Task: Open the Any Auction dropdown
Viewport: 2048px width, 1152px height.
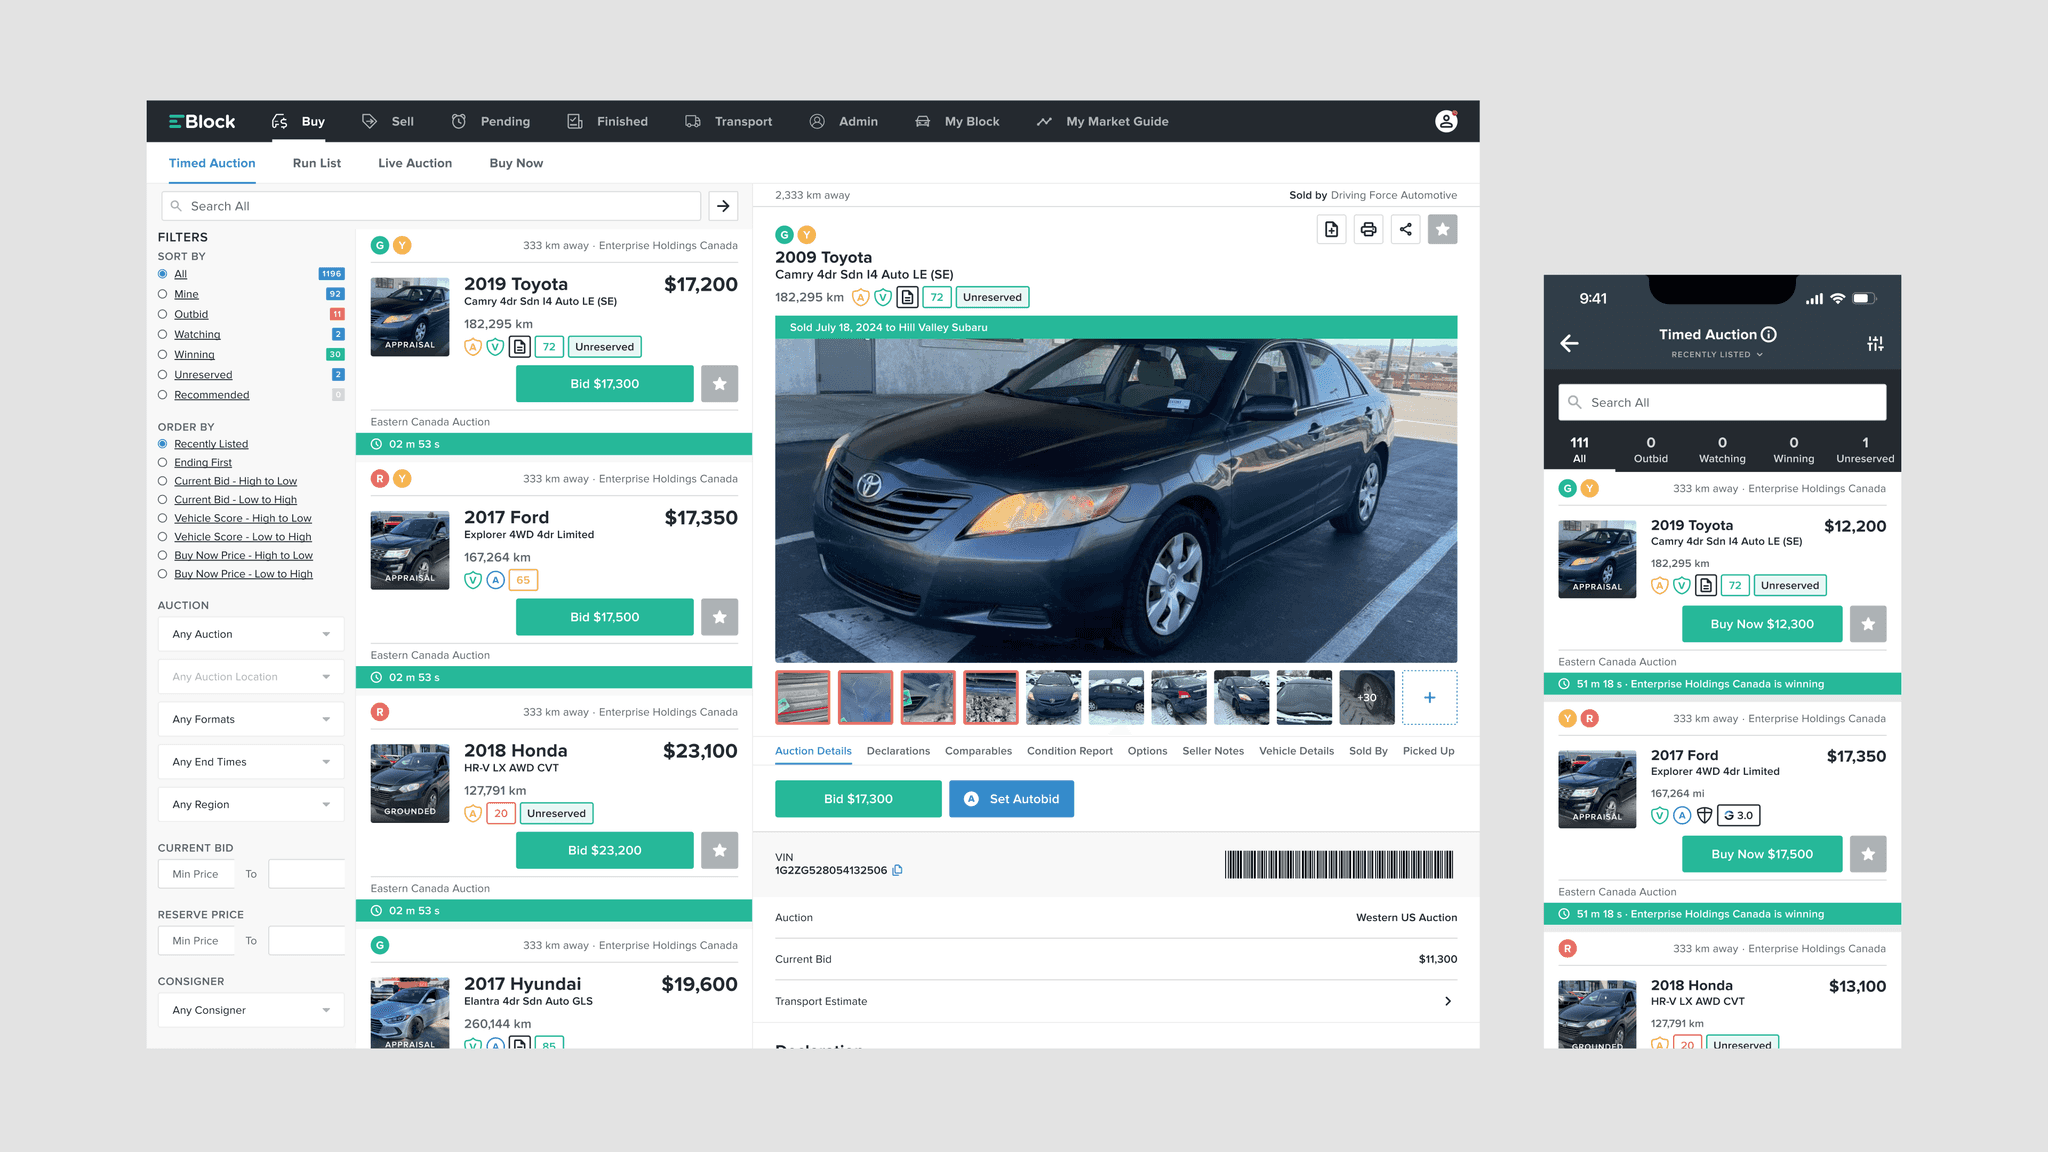Action: [250, 634]
